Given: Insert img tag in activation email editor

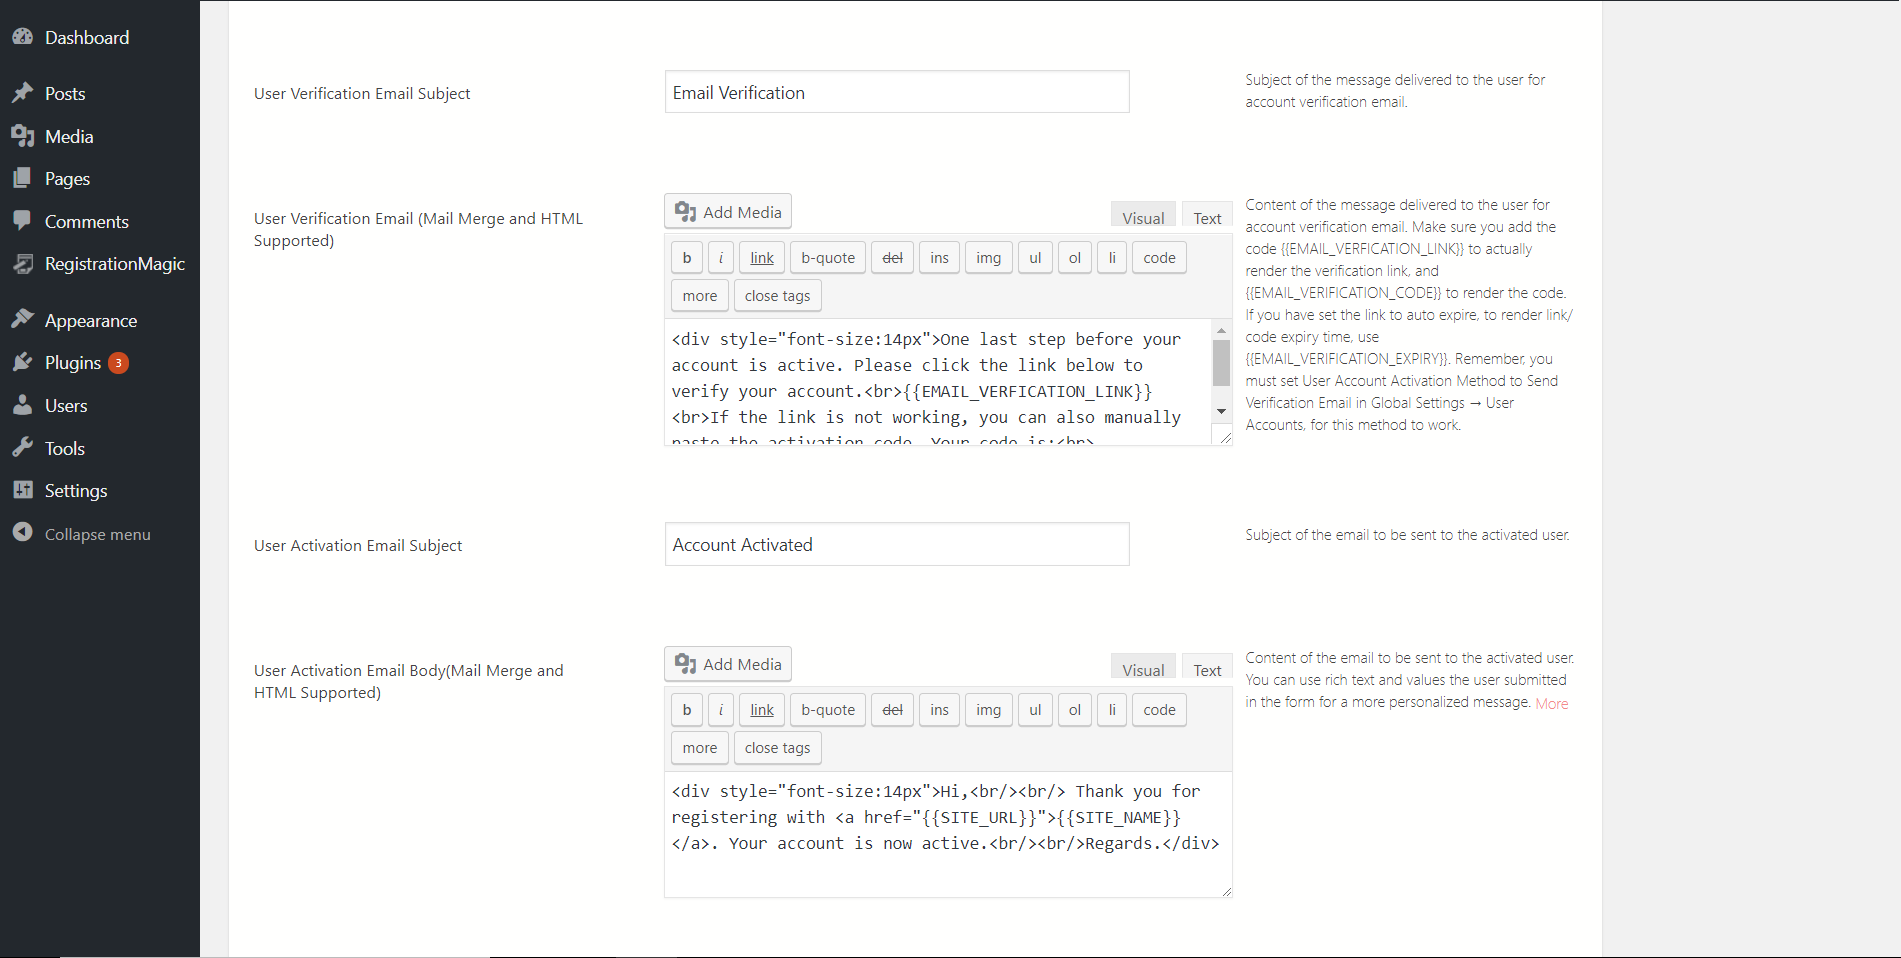Looking at the screenshot, I should click(988, 710).
